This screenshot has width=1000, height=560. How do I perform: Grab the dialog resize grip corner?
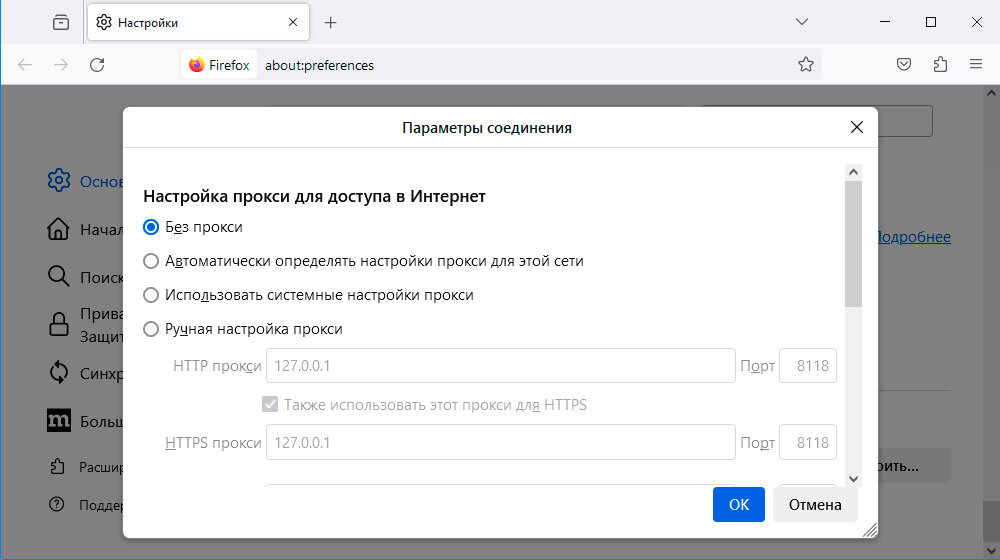870,530
